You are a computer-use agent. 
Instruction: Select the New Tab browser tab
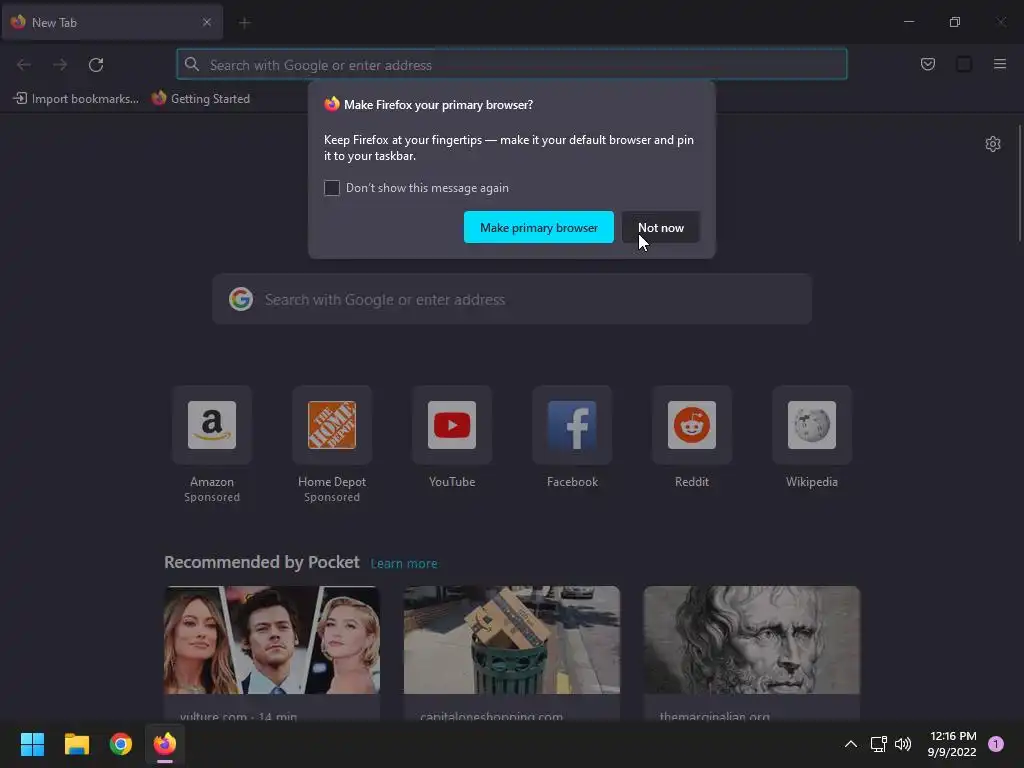pyautogui.click(x=112, y=22)
